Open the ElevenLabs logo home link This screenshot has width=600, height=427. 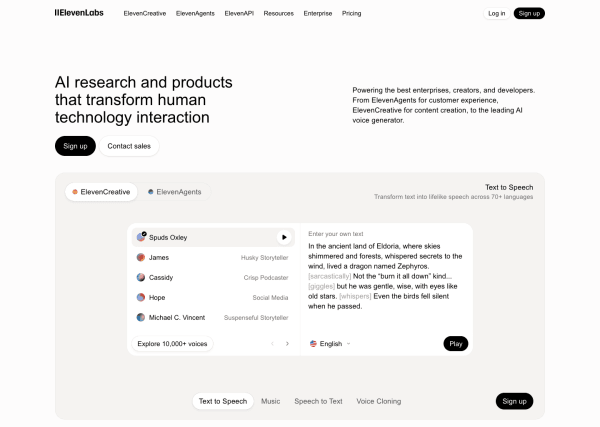(79, 13)
